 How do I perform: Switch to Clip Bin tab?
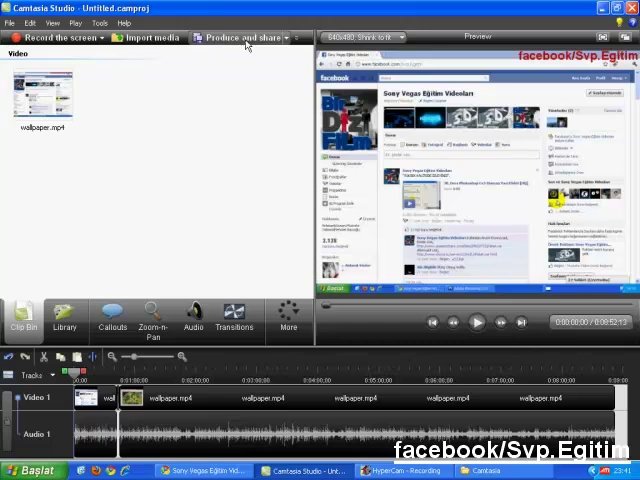coord(24,321)
